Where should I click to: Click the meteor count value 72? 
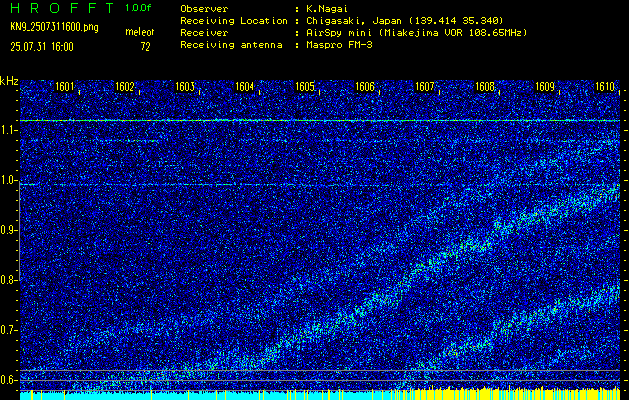(x=145, y=47)
